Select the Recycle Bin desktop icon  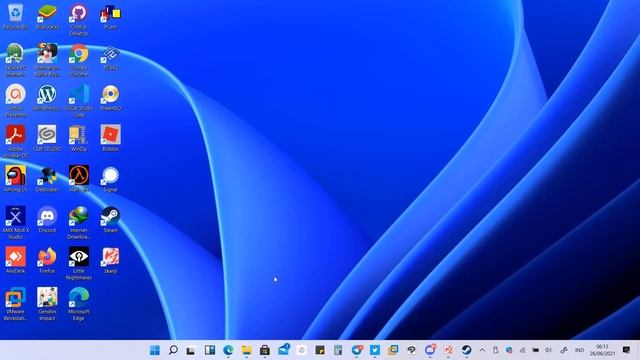(16, 16)
